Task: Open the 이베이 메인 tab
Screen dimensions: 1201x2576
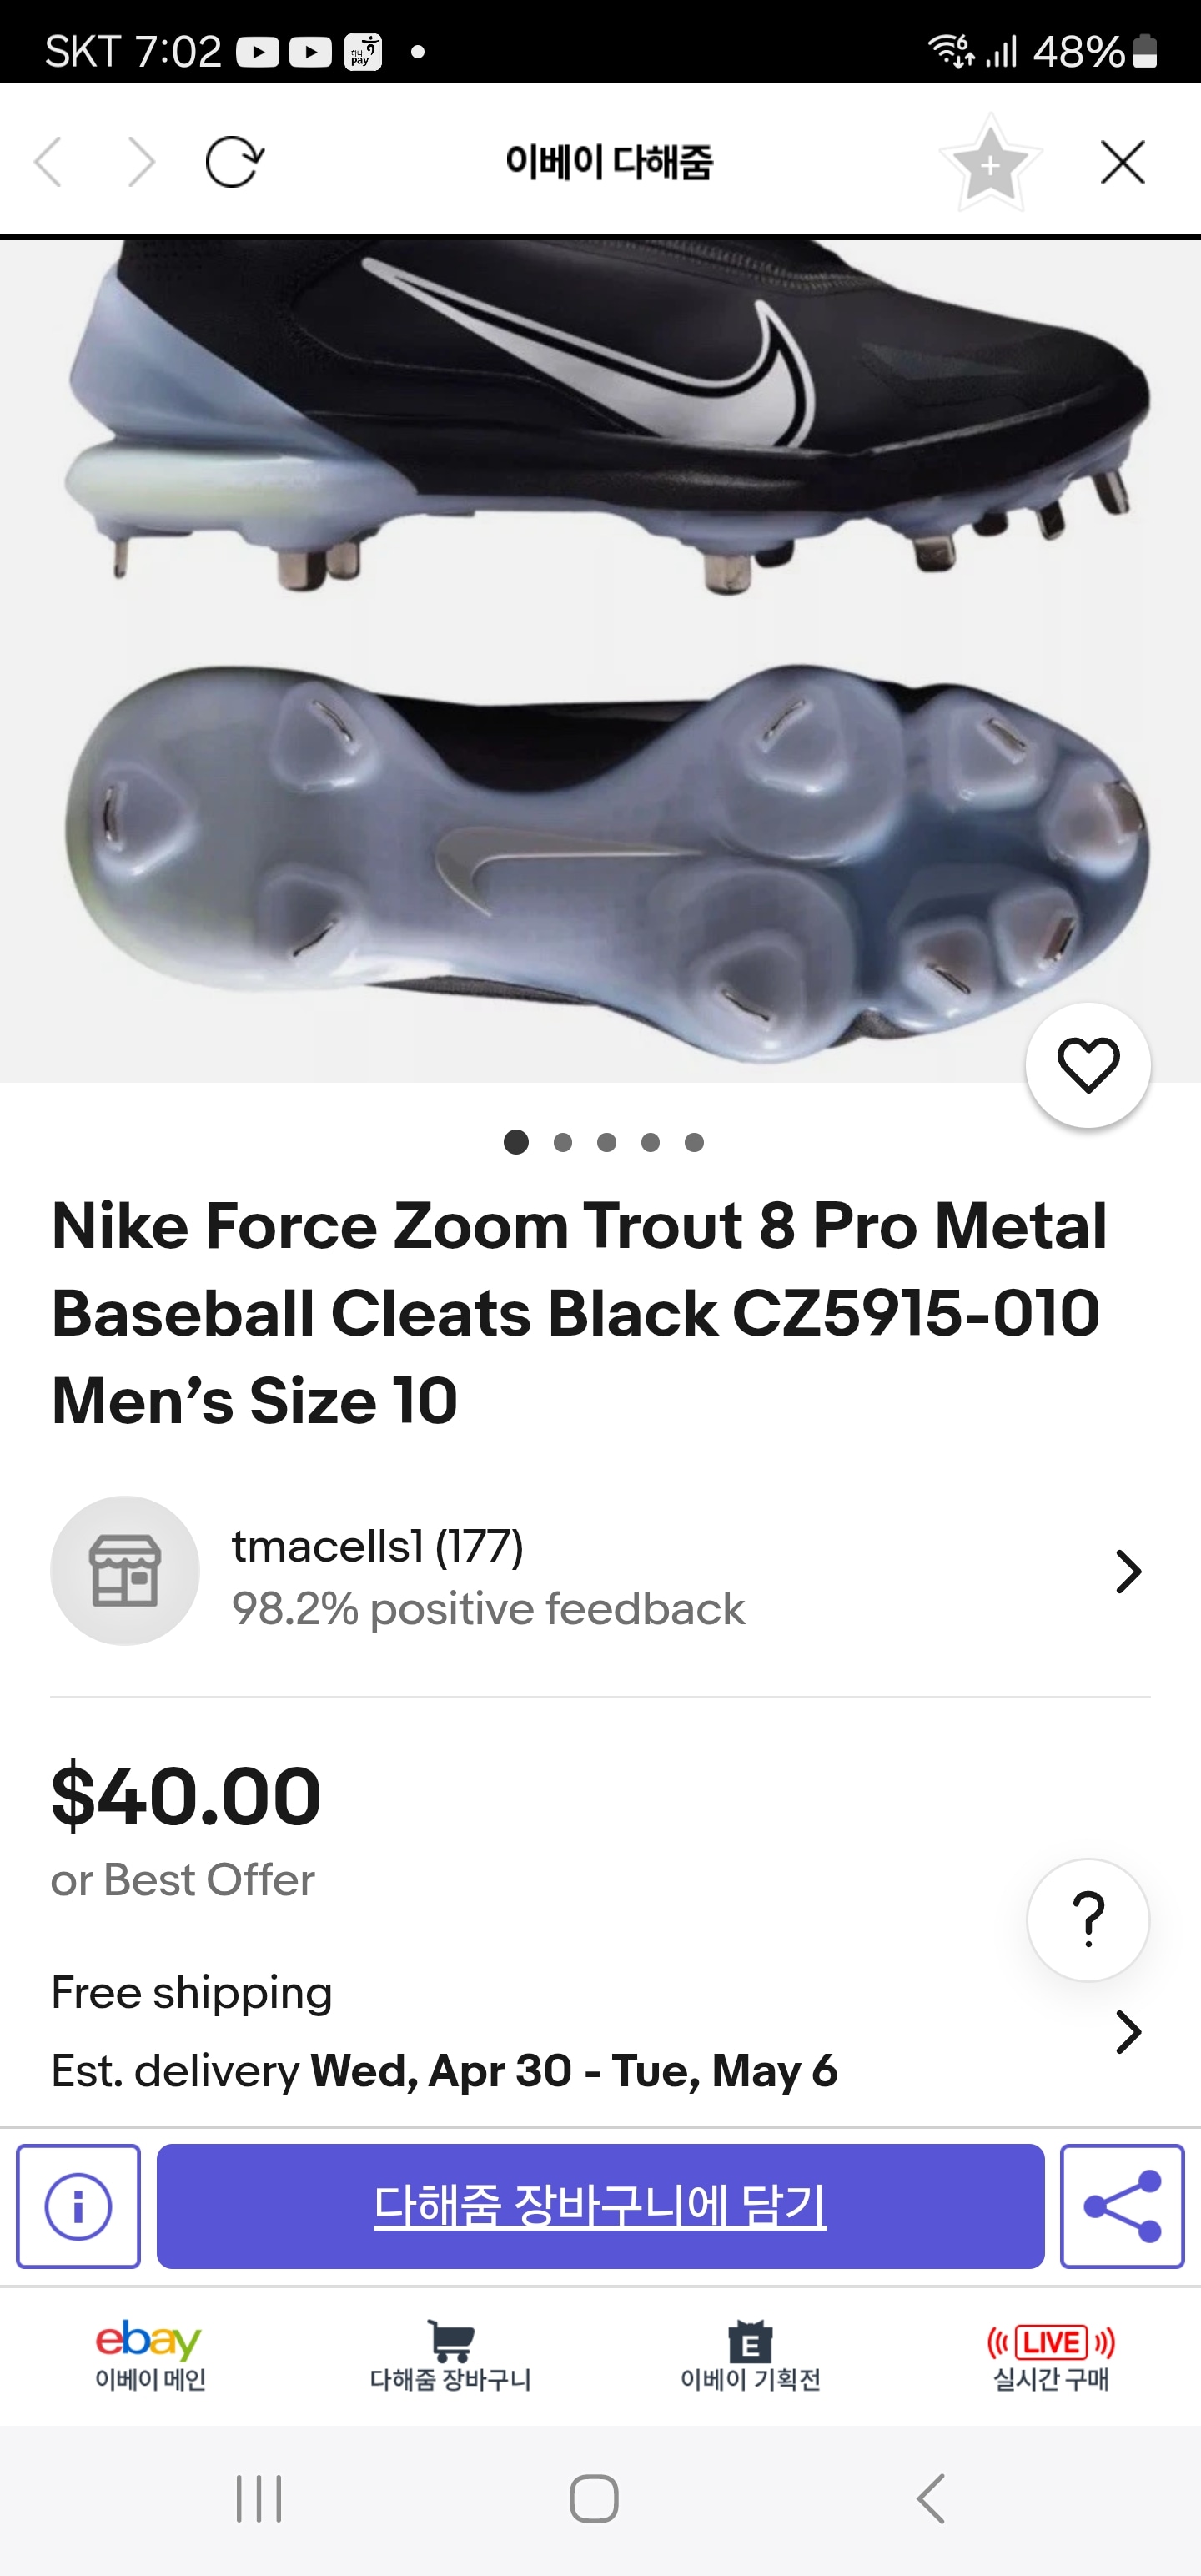Action: tap(150, 2355)
